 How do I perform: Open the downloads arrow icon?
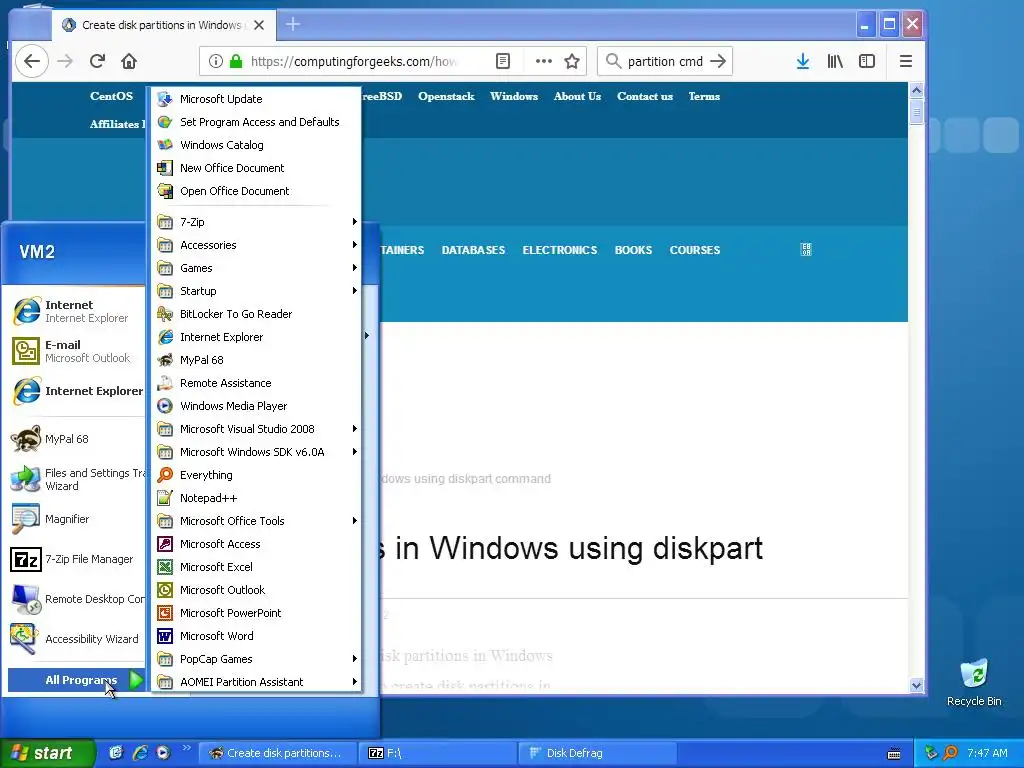pos(803,61)
